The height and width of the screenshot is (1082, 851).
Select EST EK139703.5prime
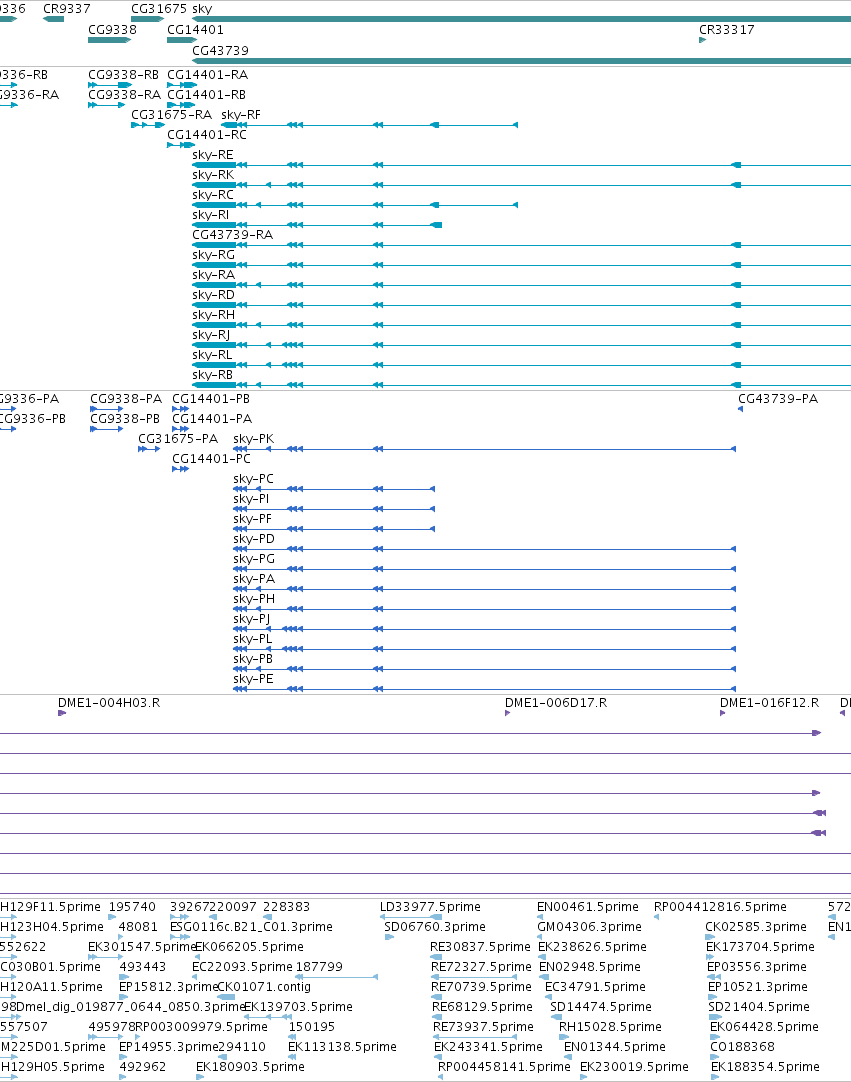298,1007
